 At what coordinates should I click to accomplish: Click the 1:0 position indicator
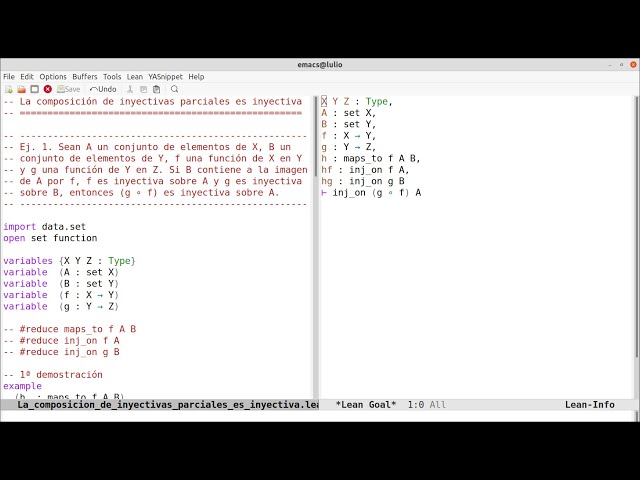416,404
